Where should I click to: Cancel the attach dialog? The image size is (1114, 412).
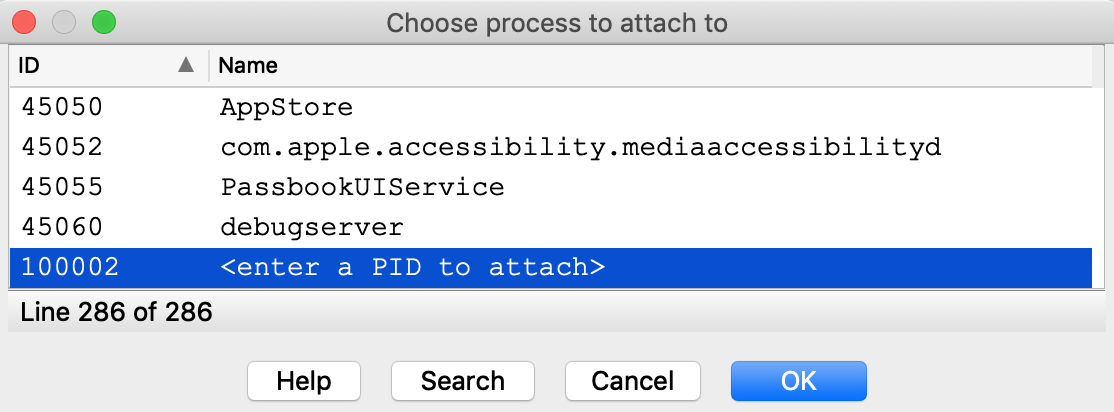tap(632, 381)
